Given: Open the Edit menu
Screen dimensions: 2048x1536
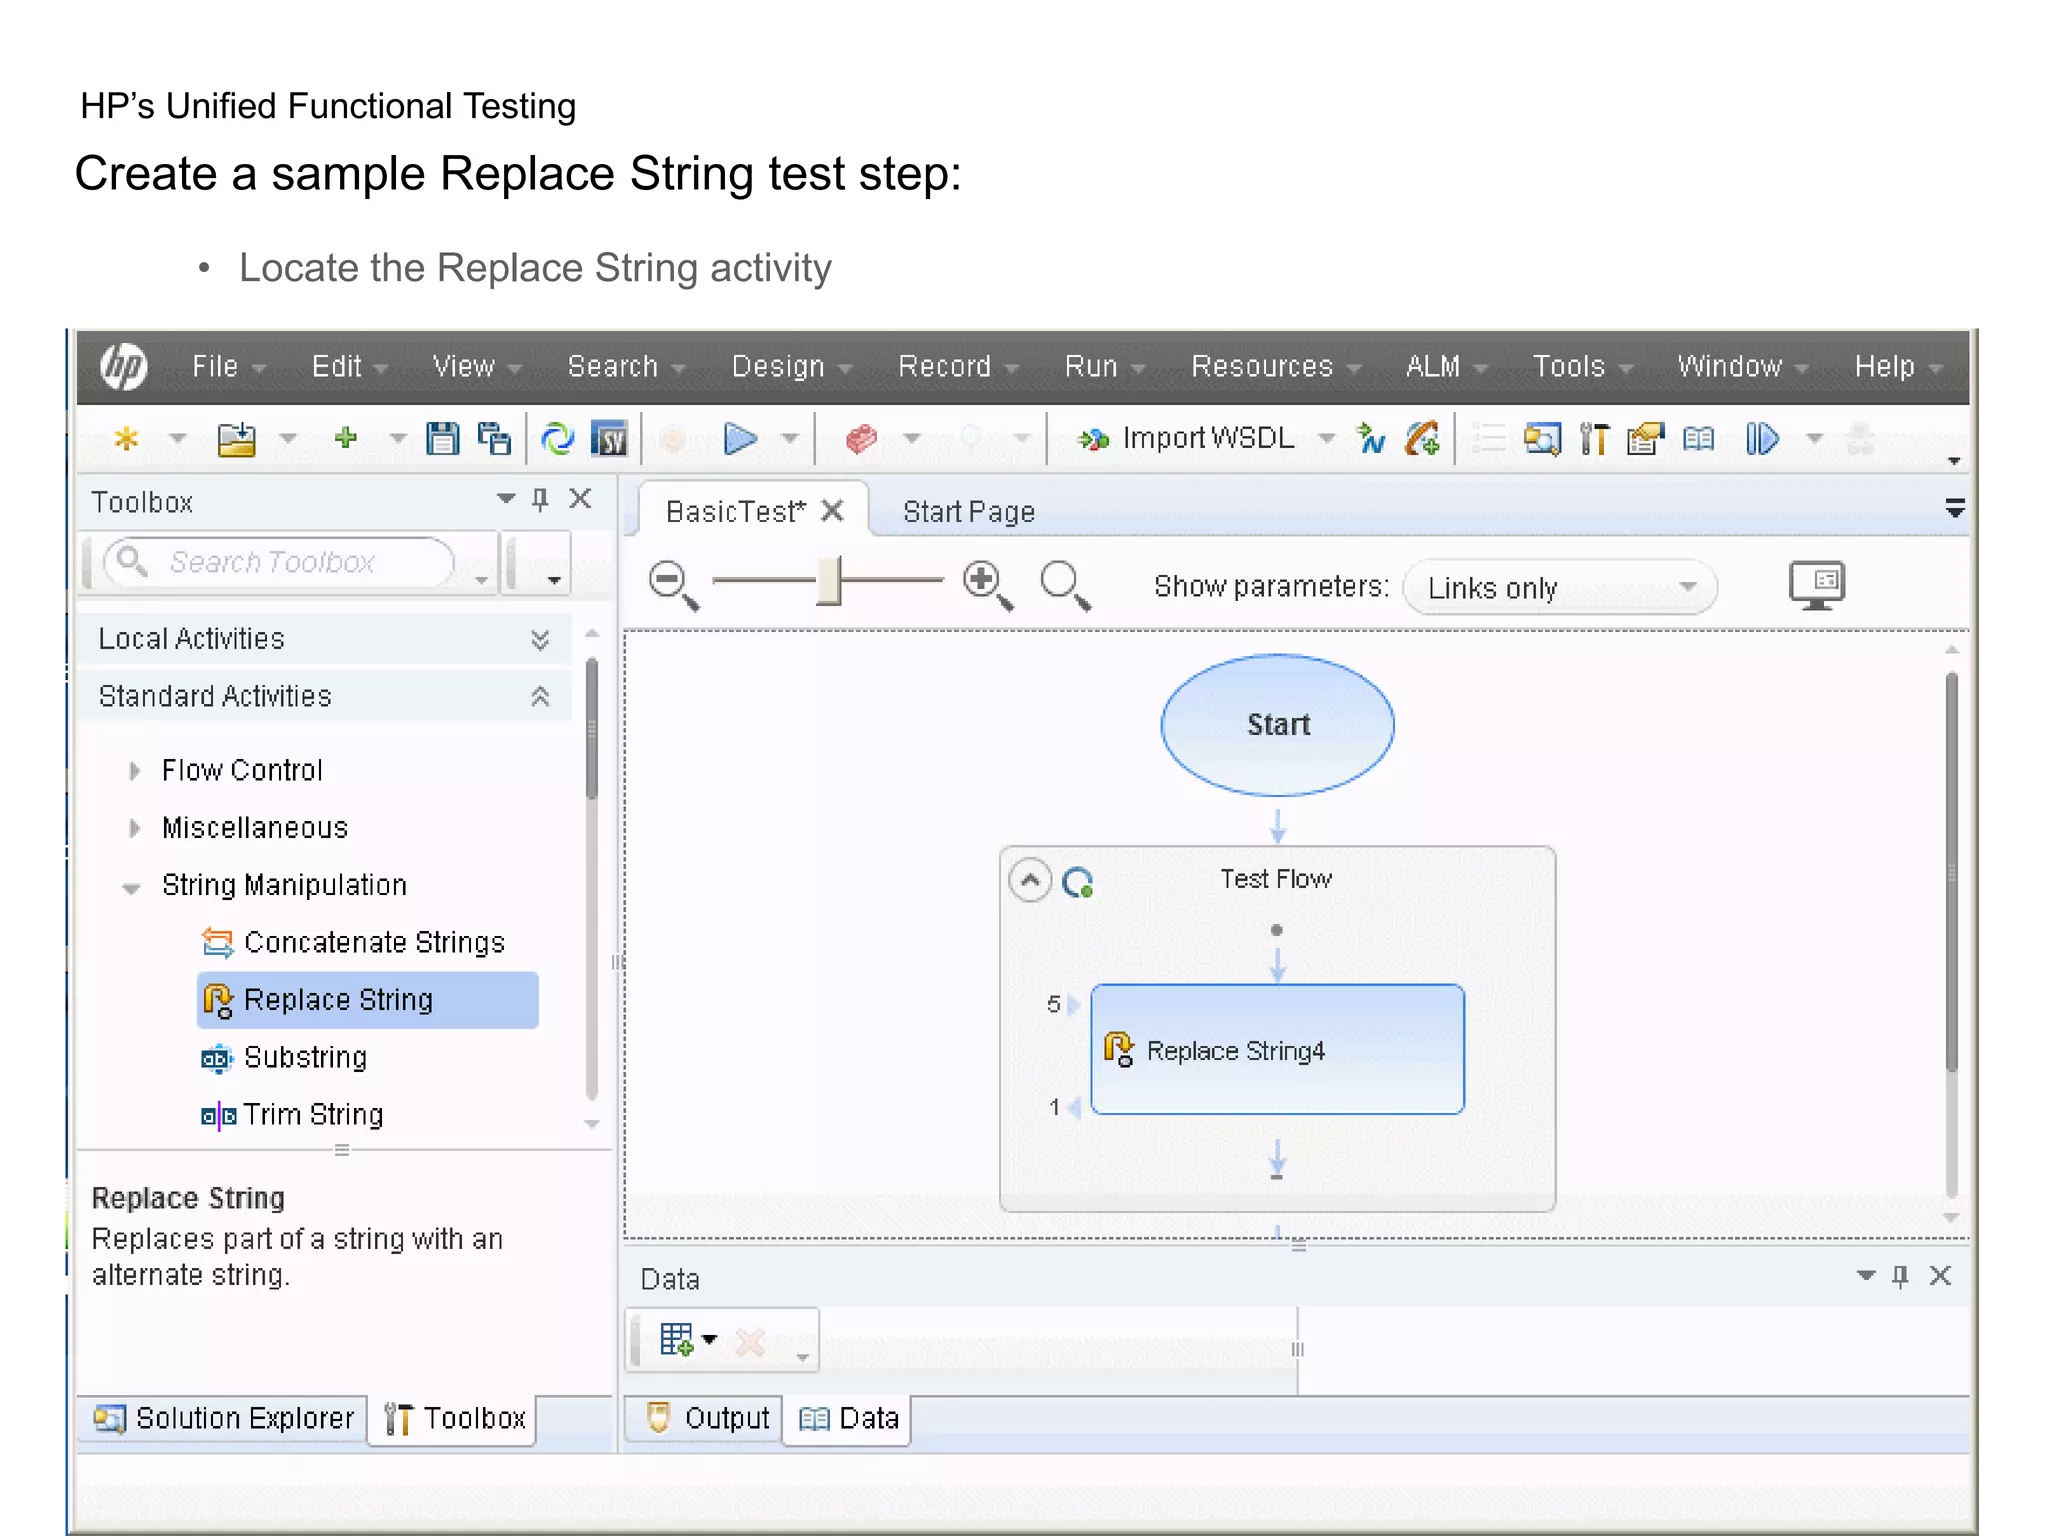Looking at the screenshot, I should (349, 366).
